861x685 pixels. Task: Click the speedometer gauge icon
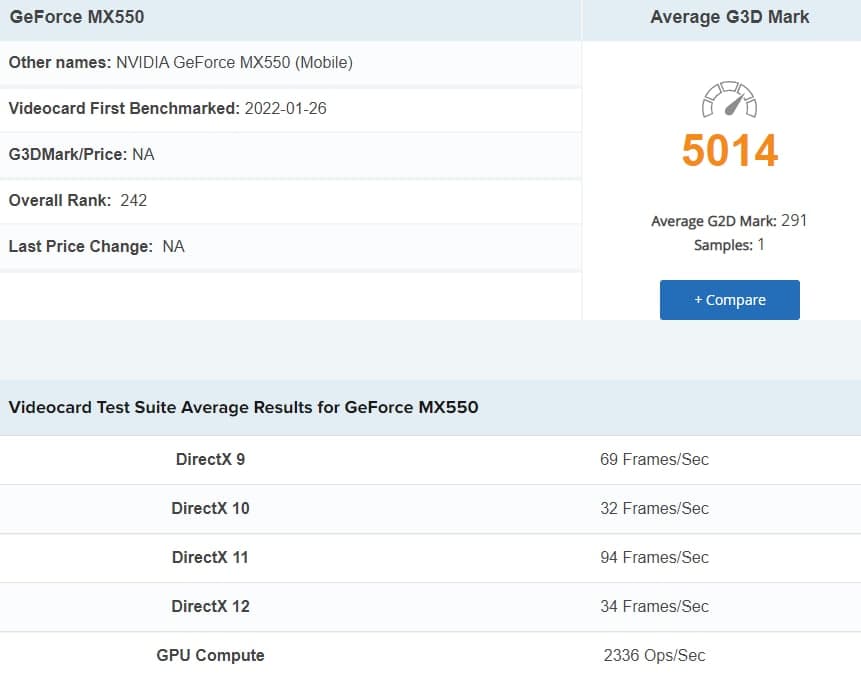tap(729, 100)
